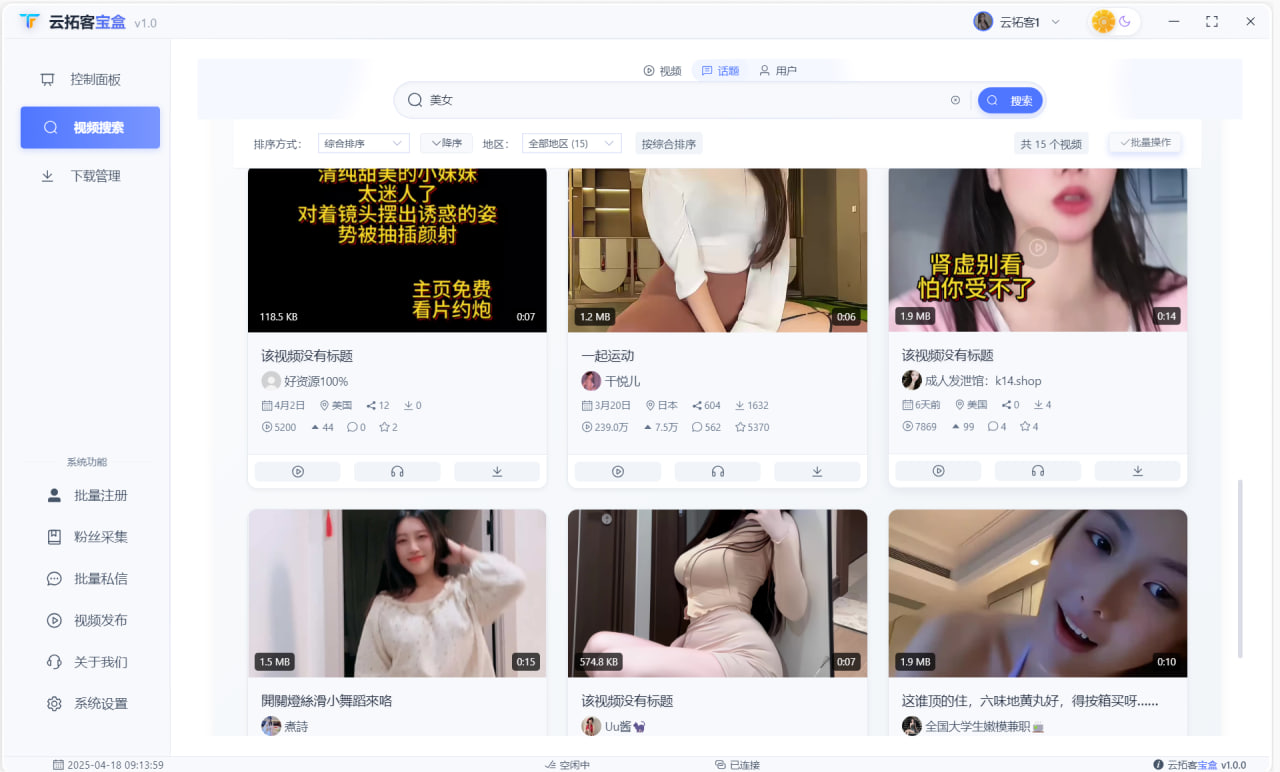The height and width of the screenshot is (772, 1280).
Task: Click the download icon under the 肾虚别看 video
Action: point(1137,470)
